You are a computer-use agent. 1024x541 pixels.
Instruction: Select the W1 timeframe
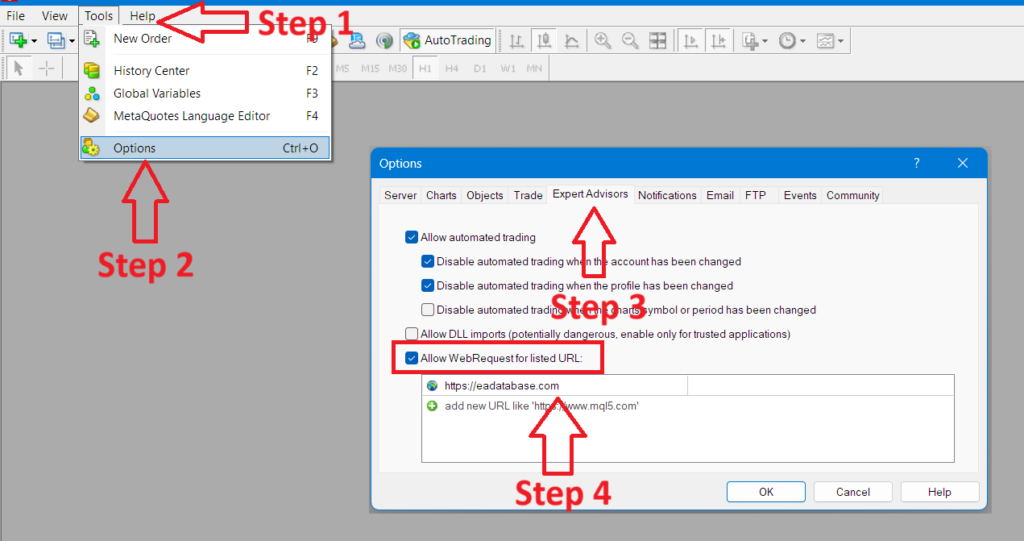point(508,69)
